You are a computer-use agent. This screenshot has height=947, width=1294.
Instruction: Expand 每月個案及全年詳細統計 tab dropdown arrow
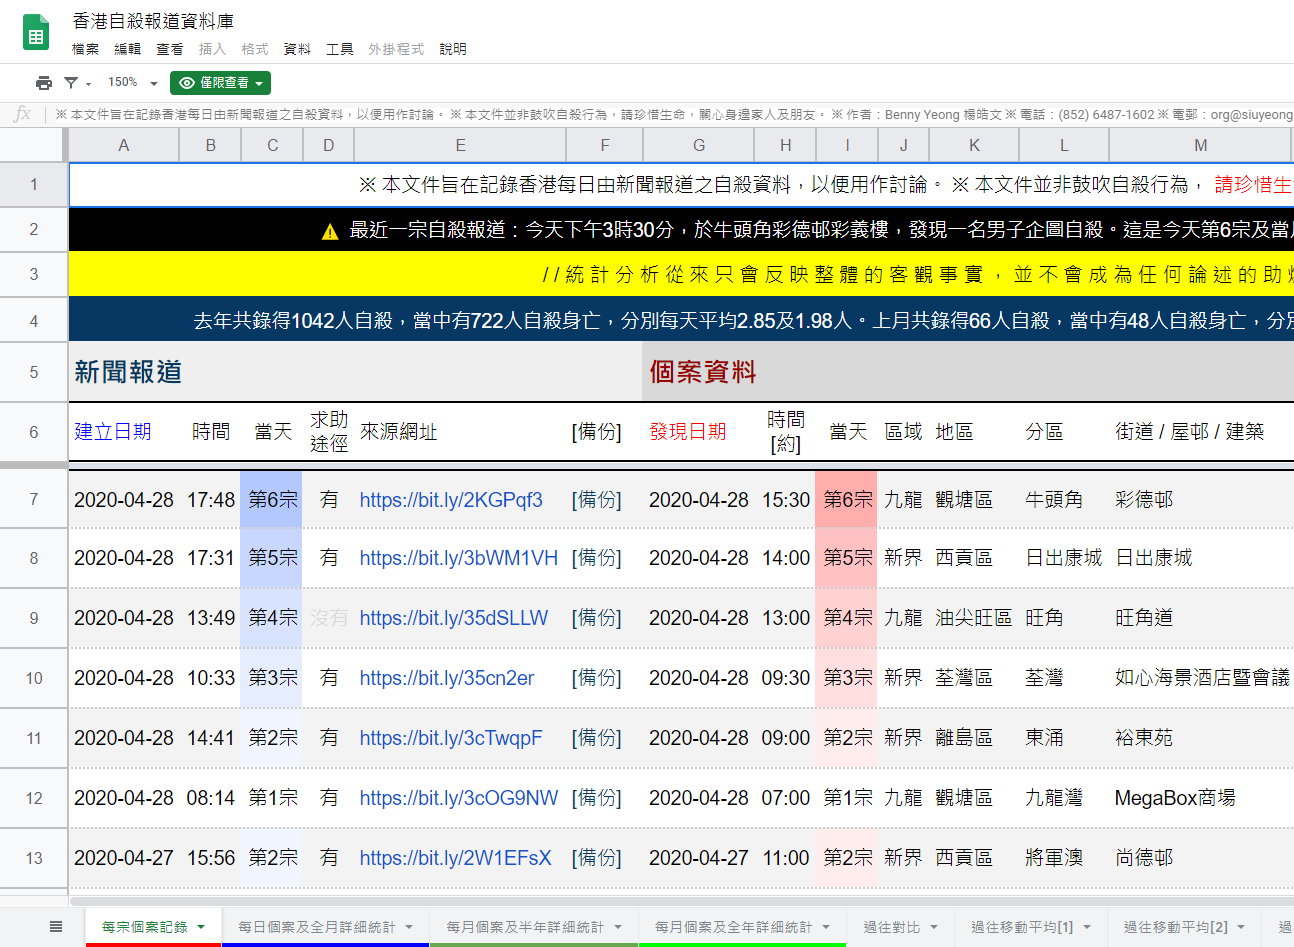pos(826,927)
